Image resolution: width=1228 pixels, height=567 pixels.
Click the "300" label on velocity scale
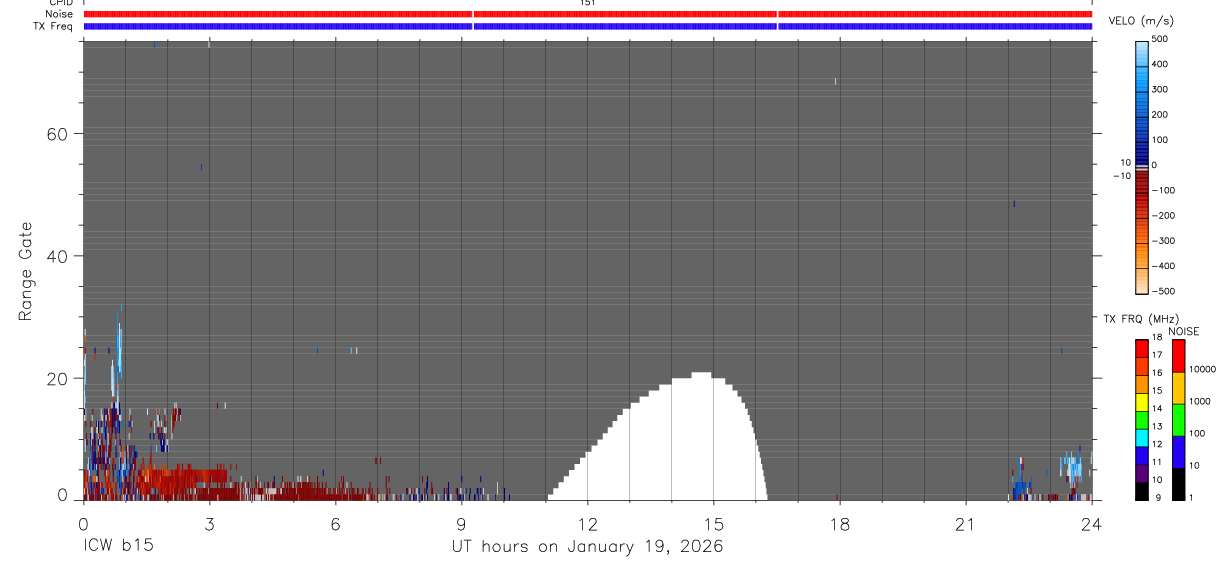click(x=1160, y=89)
